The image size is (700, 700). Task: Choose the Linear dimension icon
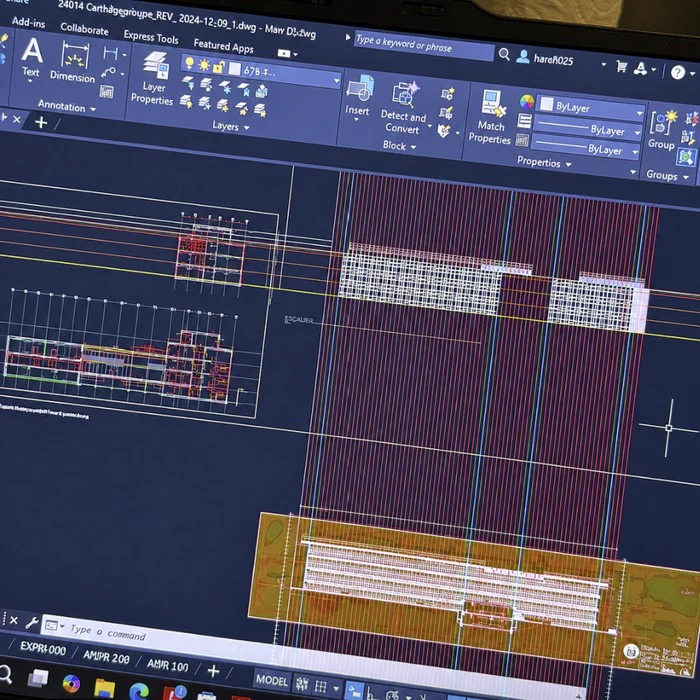tap(110, 53)
